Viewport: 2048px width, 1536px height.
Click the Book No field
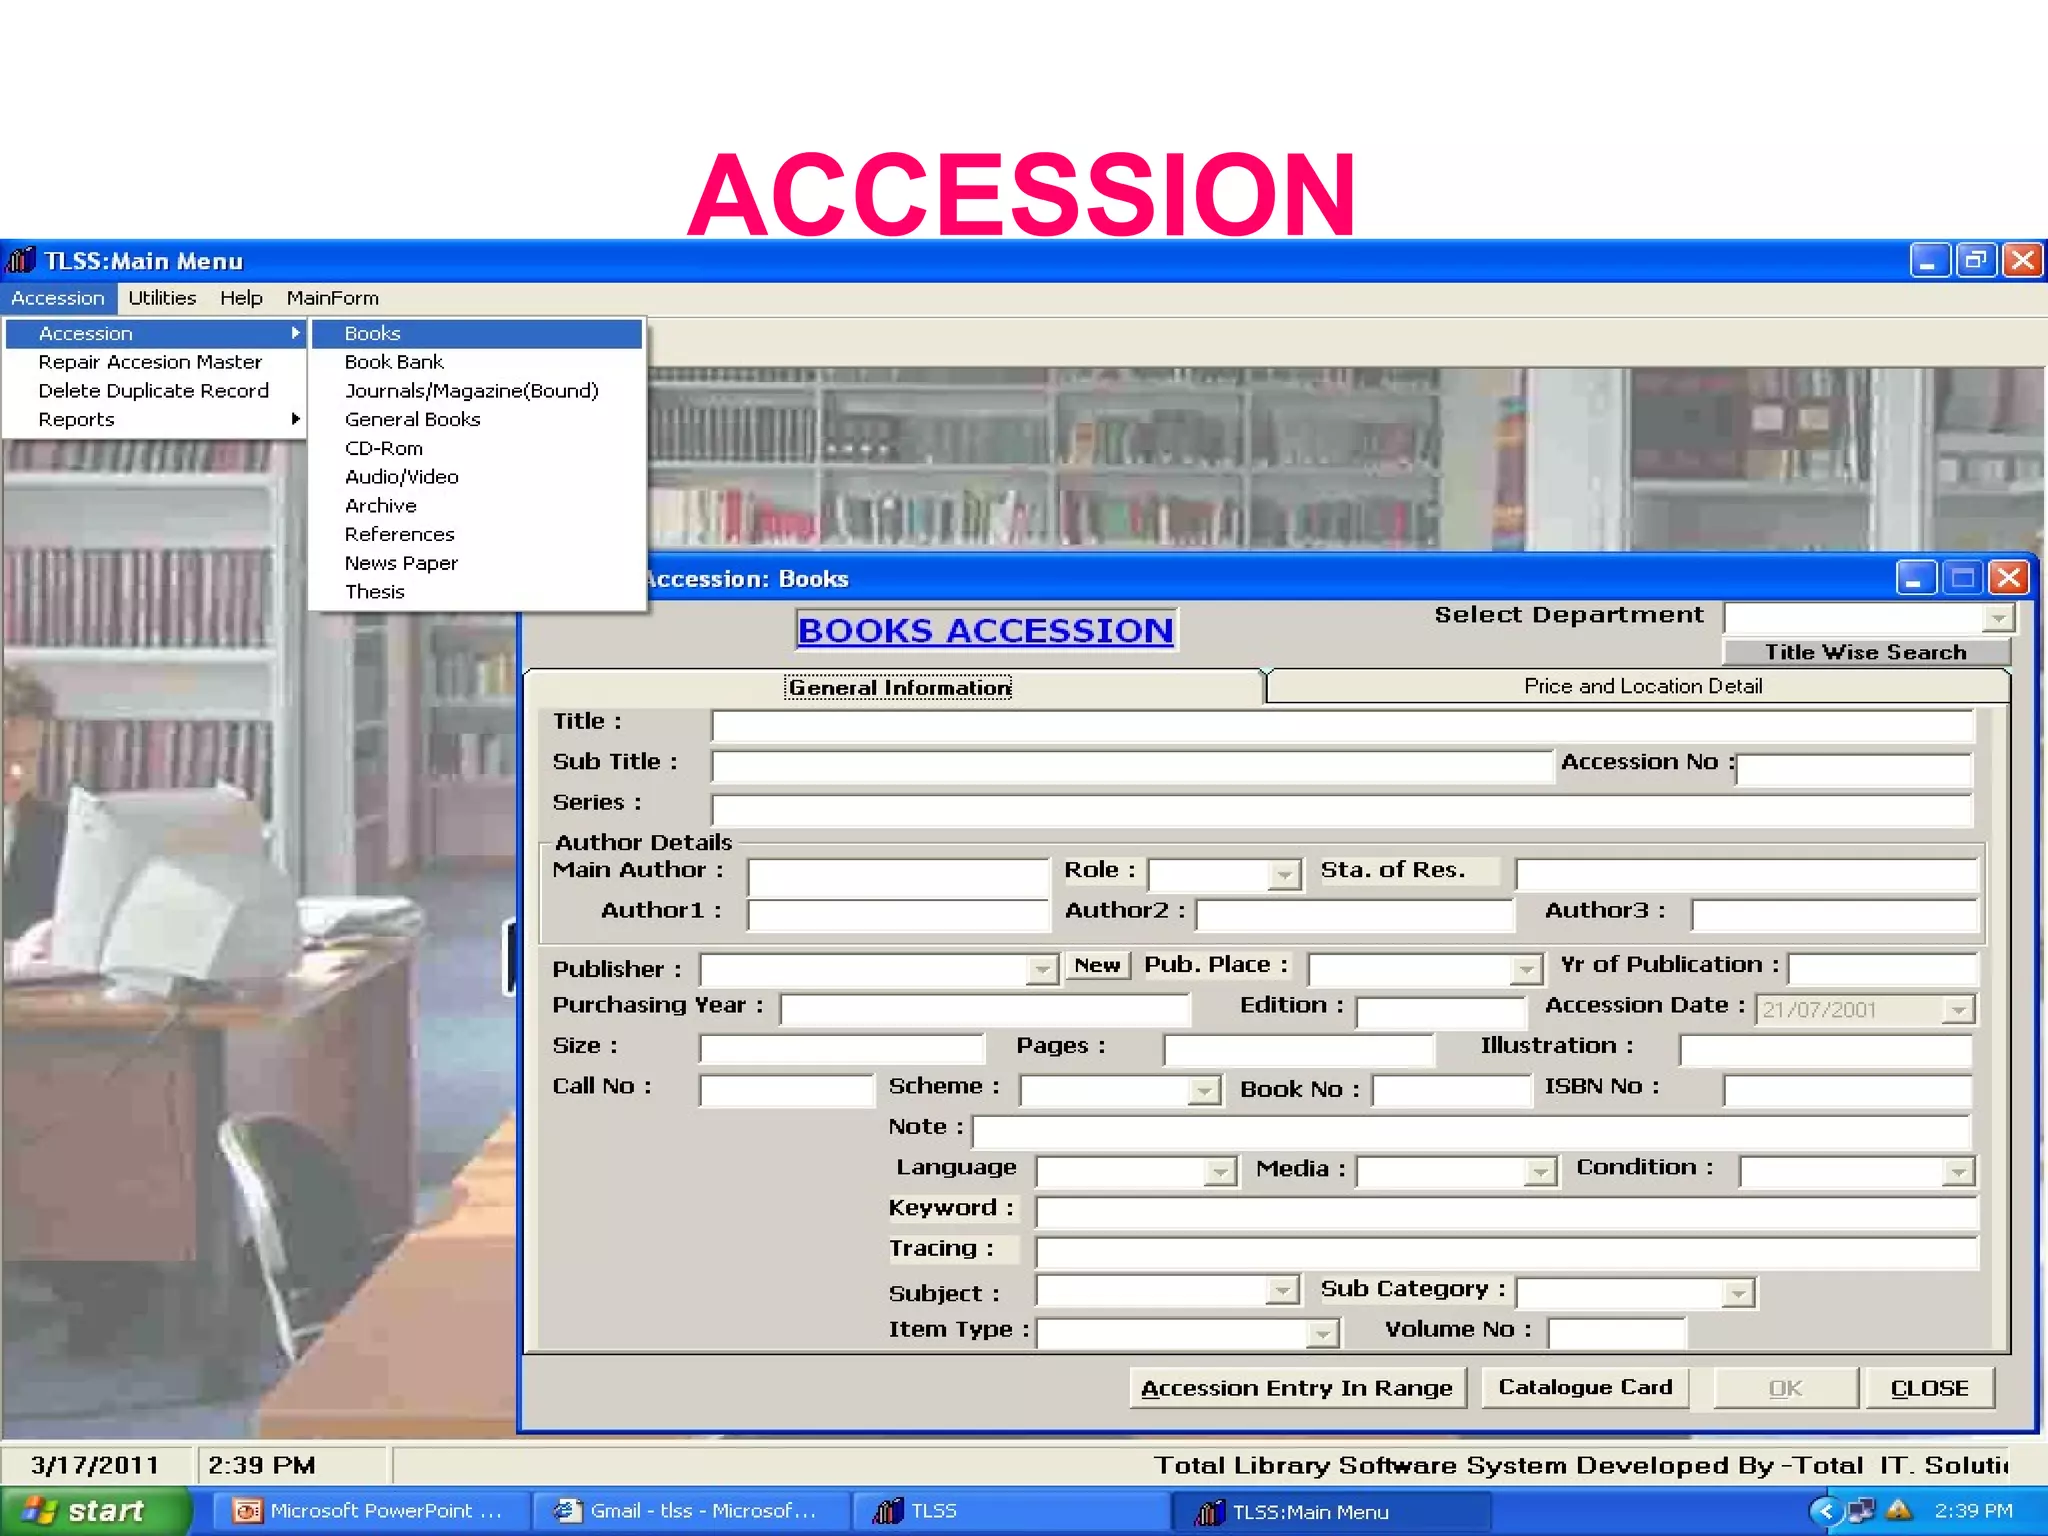[1452, 1090]
